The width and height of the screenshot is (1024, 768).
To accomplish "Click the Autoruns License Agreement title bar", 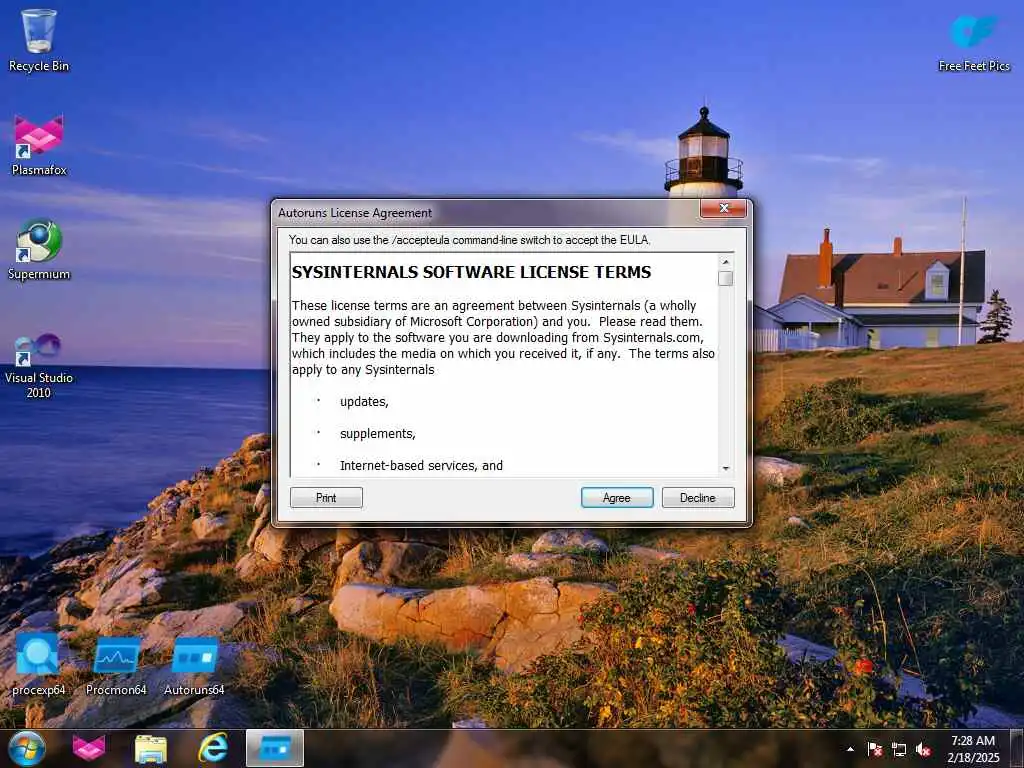I will coord(487,212).
